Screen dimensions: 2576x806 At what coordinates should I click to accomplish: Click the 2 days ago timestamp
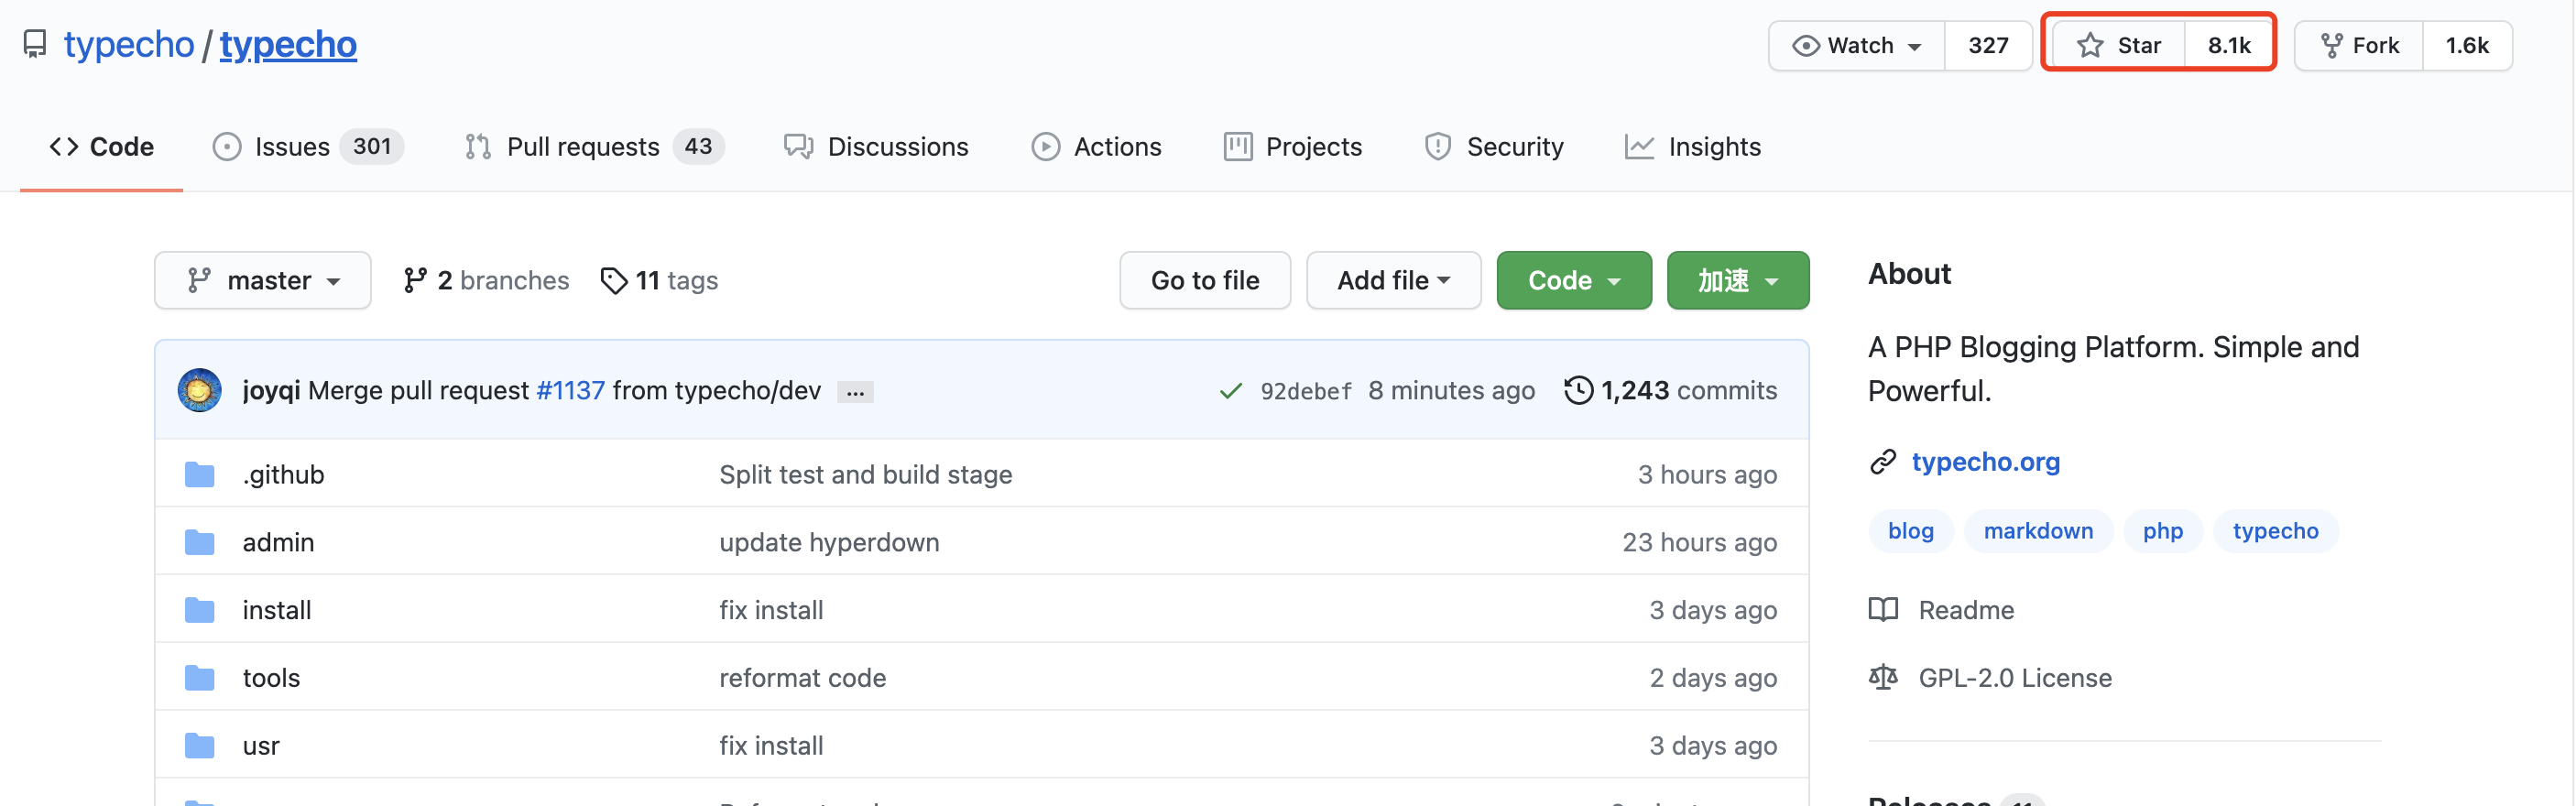tap(1713, 678)
